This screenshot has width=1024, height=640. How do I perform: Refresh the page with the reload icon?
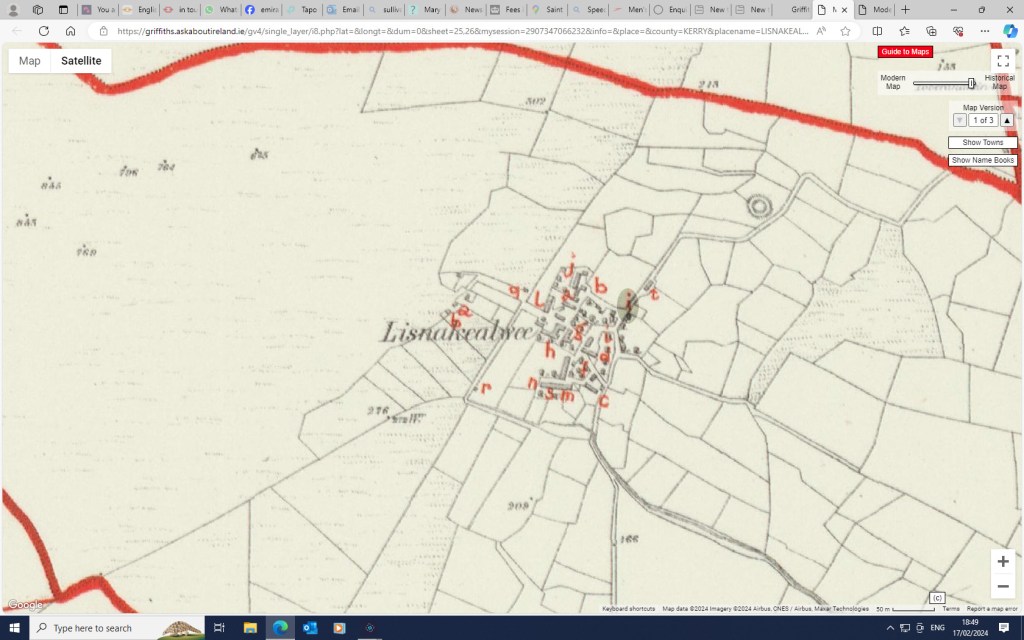pyautogui.click(x=43, y=31)
